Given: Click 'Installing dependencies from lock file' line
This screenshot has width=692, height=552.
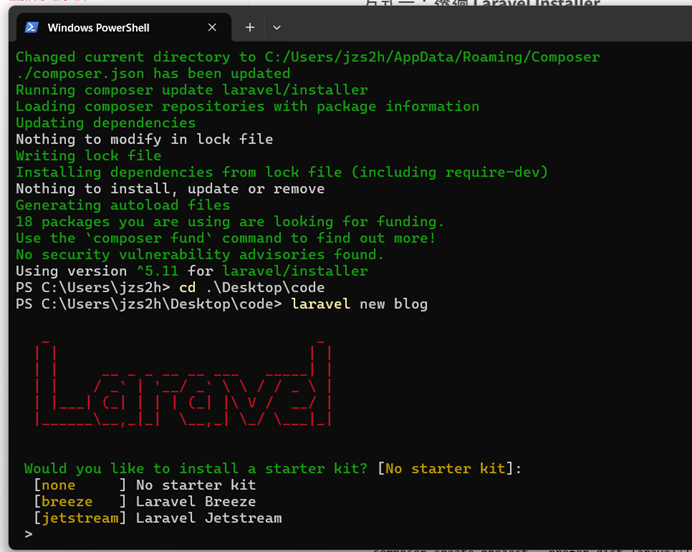Looking at the screenshot, I should coord(282,172).
